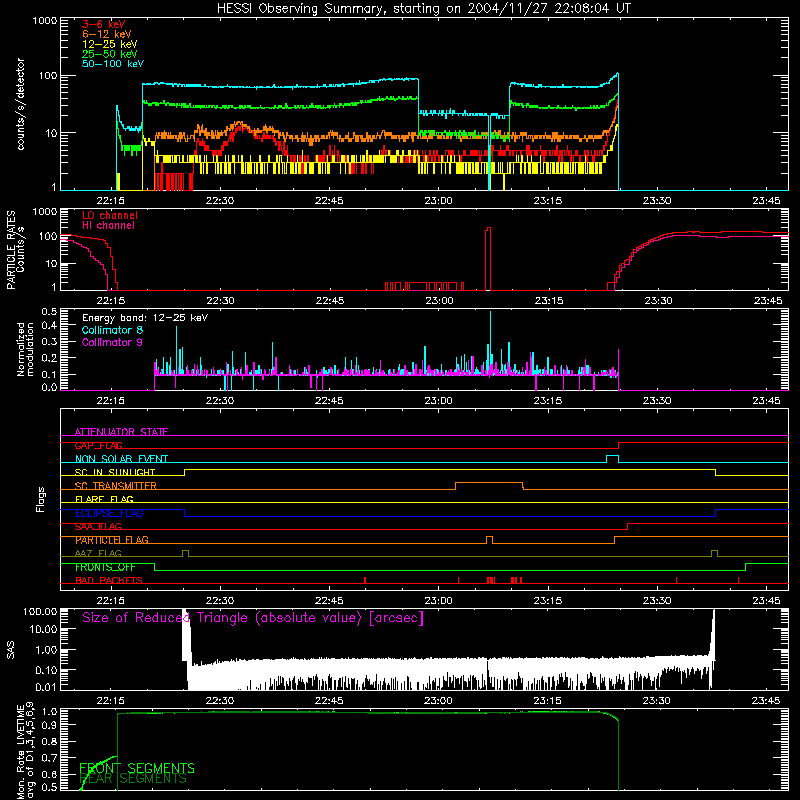Pick the 25-50 keV legend label

pyautogui.click(x=109, y=54)
